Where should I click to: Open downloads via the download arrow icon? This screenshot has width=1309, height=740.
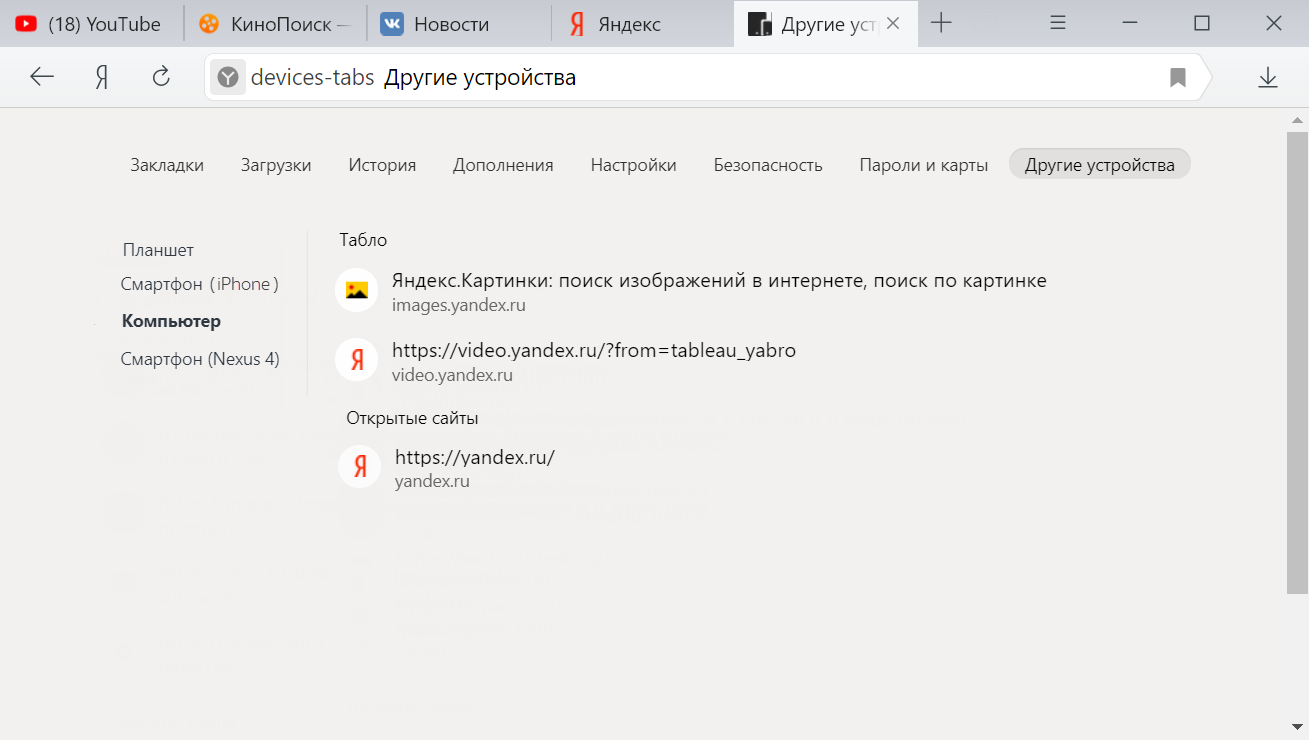pyautogui.click(x=1268, y=77)
